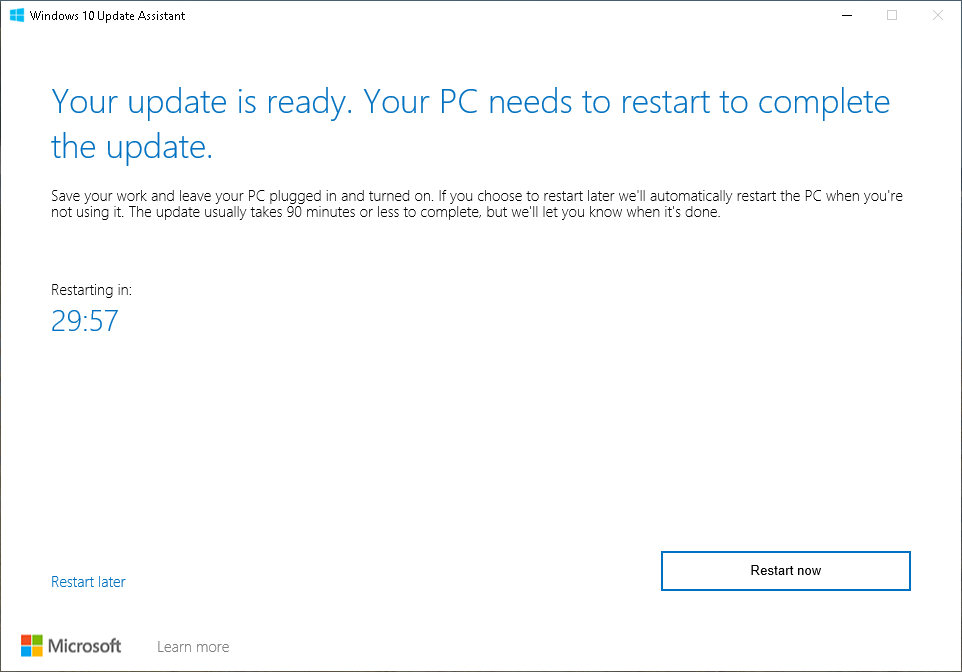Click the Microsoft logo at the bottom left
Image resolution: width=962 pixels, height=672 pixels.
click(x=31, y=644)
